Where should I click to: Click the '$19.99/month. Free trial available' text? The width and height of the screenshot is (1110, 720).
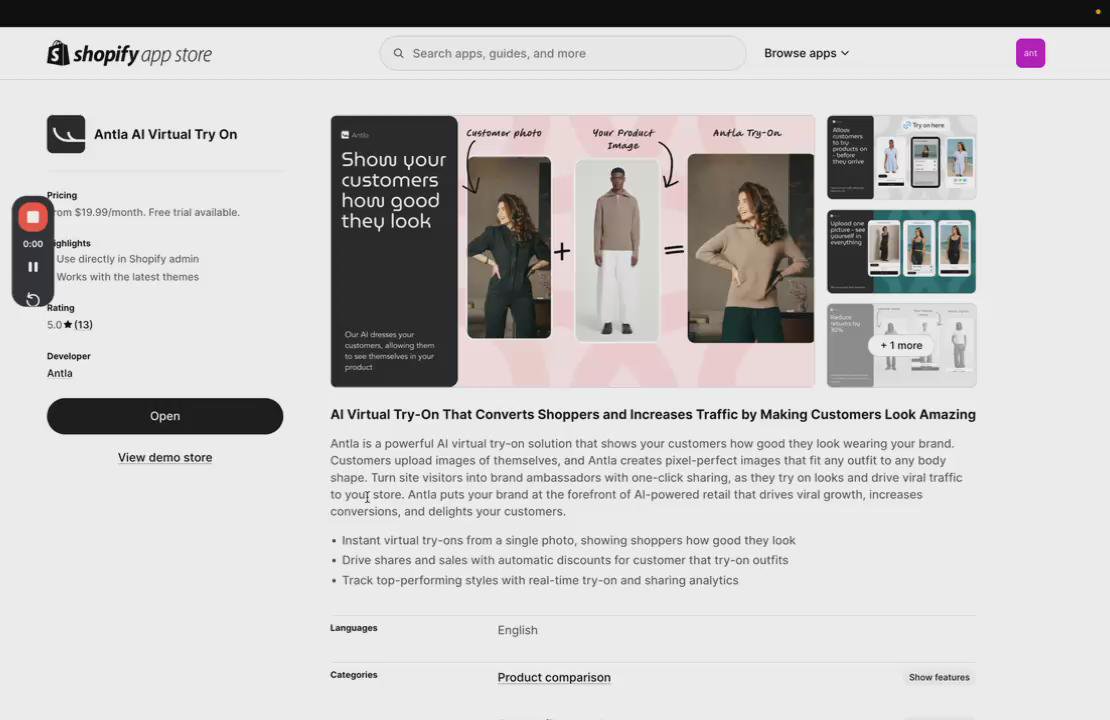click(157, 212)
